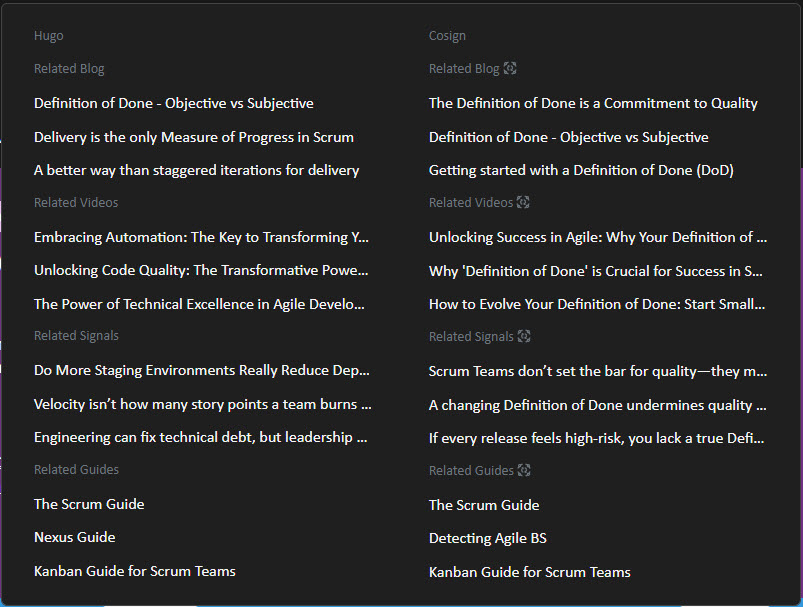
Task: Open 'Delivery is the only Measure of Progress in Scrum'
Action: pos(194,137)
